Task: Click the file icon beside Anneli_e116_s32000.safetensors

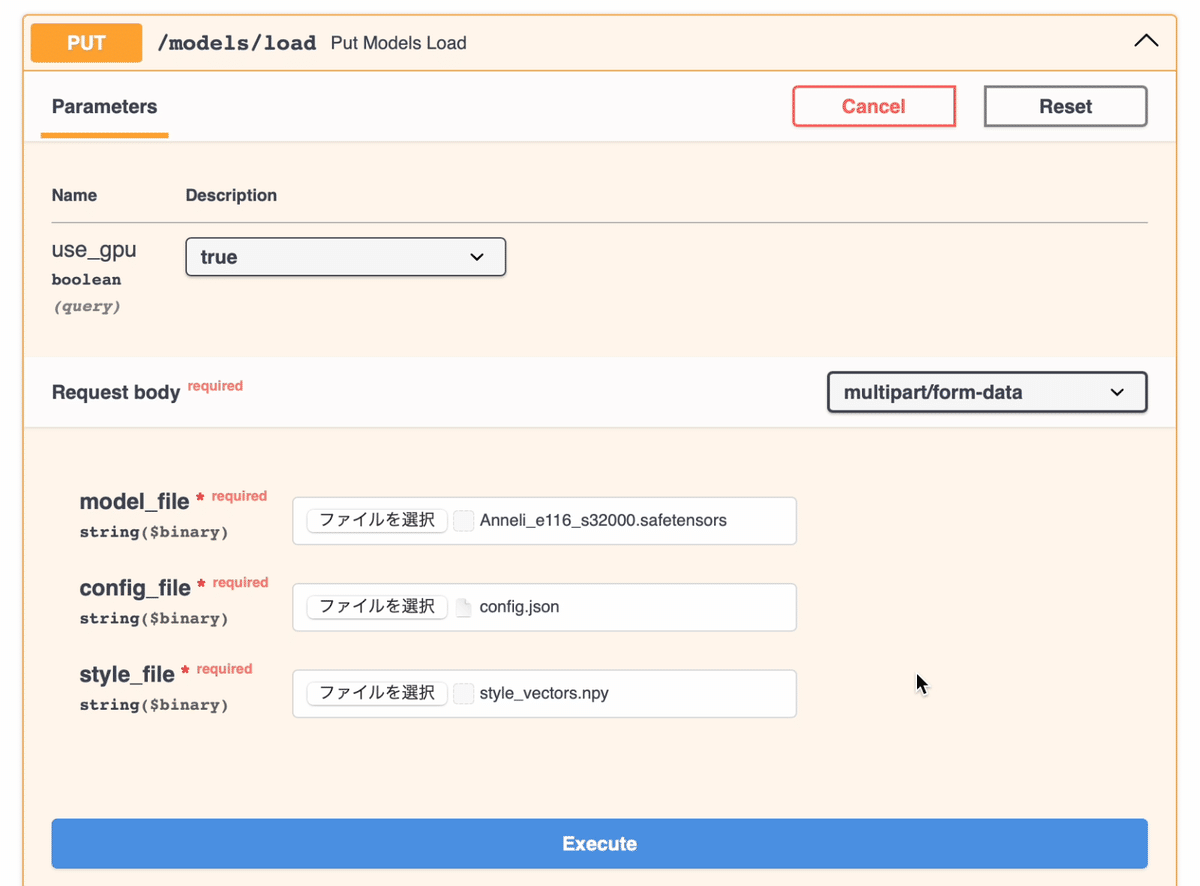Action: point(463,520)
